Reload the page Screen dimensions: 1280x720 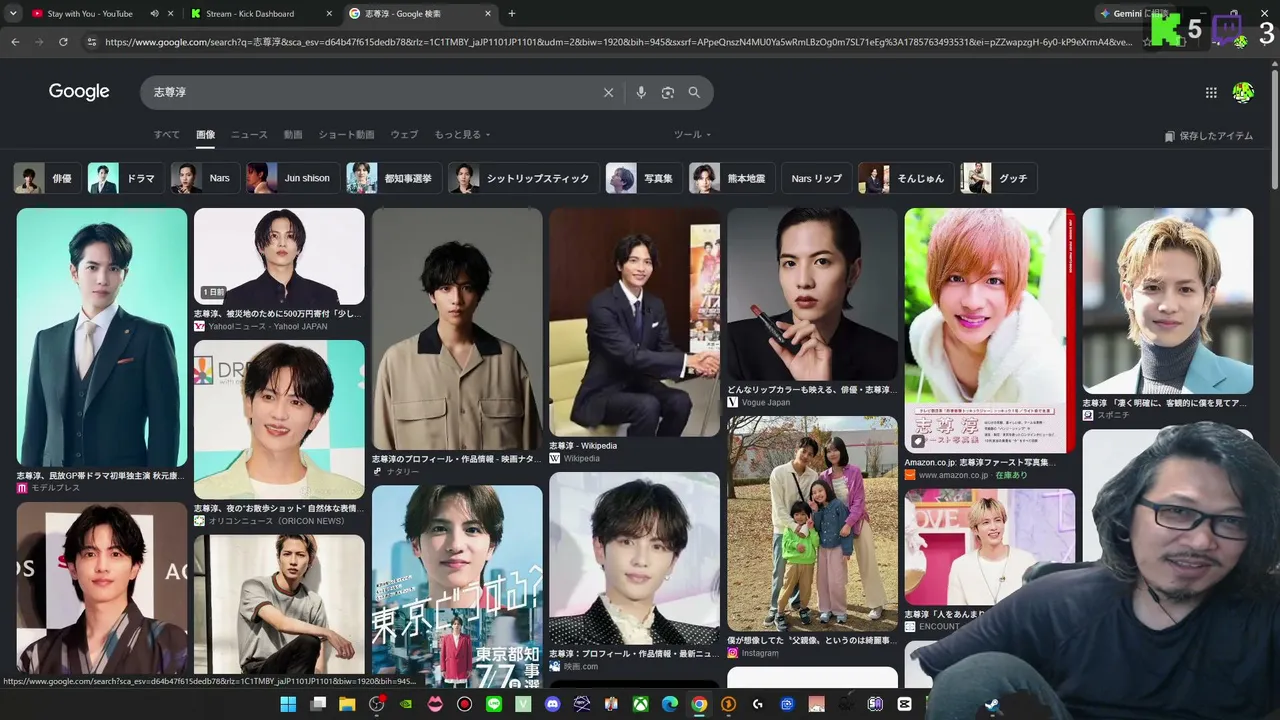63,42
